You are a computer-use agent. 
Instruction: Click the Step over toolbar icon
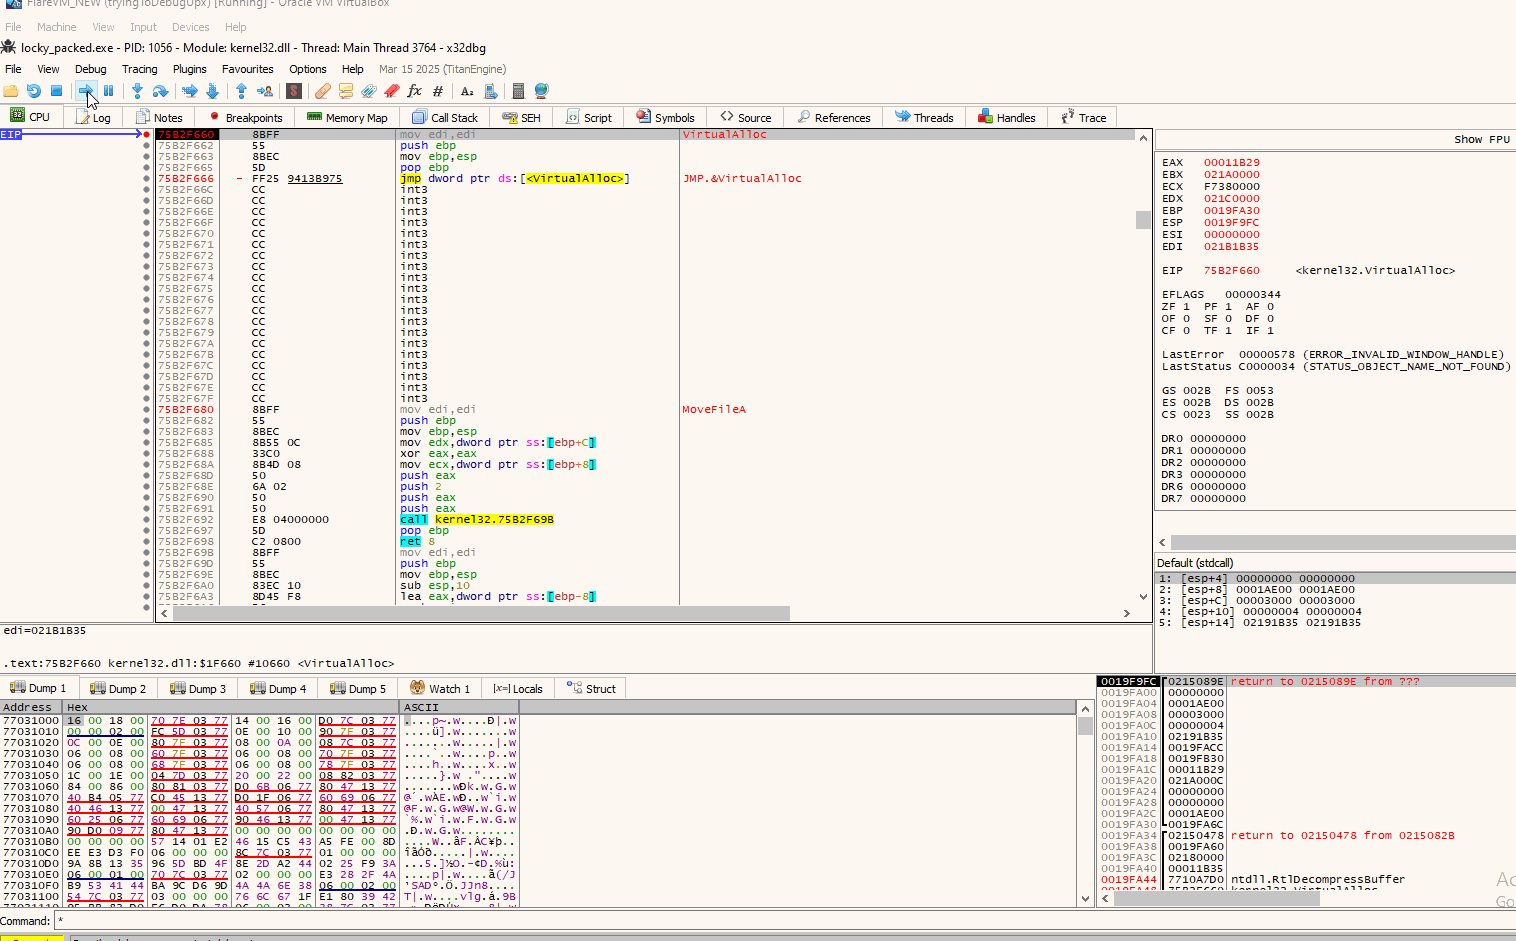[160, 91]
